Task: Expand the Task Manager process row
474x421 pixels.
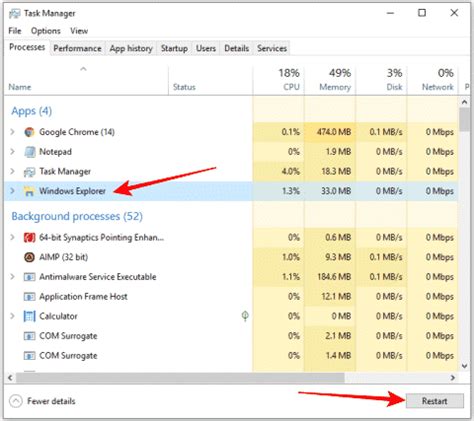Action: [13, 171]
